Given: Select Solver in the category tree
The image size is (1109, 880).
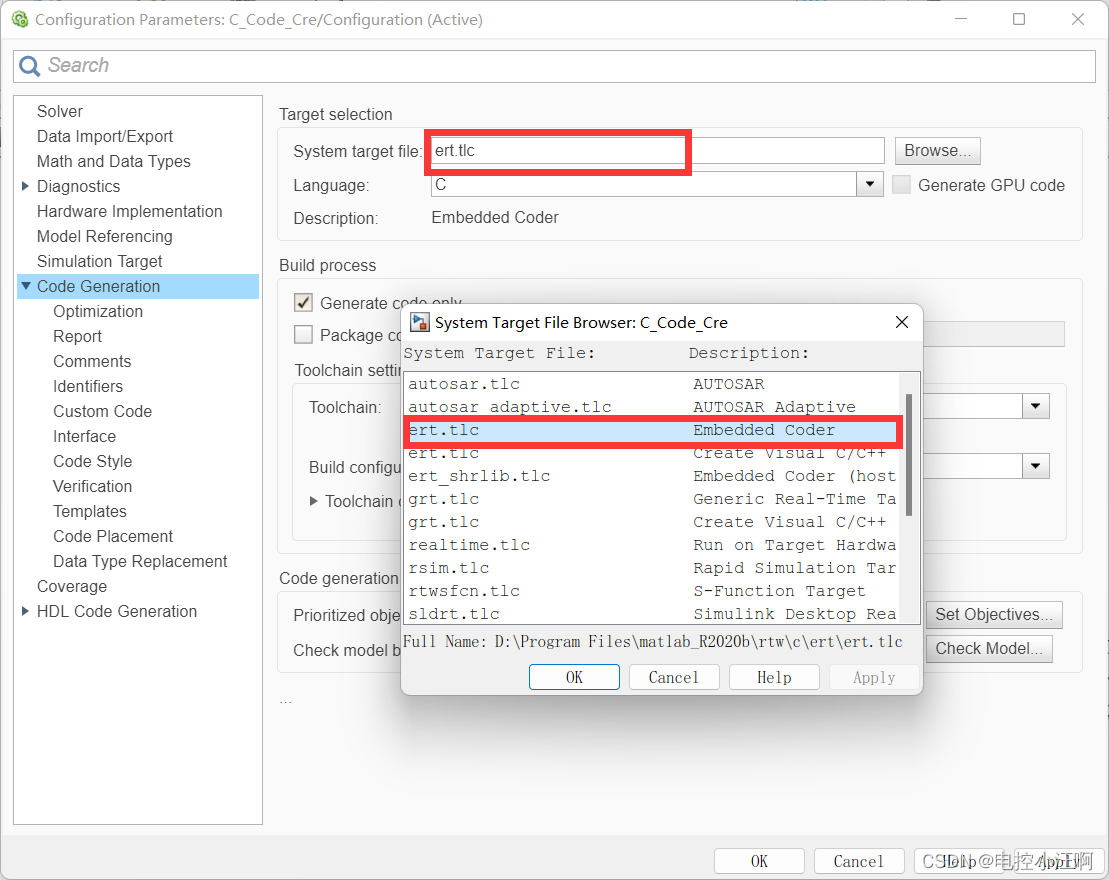Looking at the screenshot, I should (x=59, y=111).
